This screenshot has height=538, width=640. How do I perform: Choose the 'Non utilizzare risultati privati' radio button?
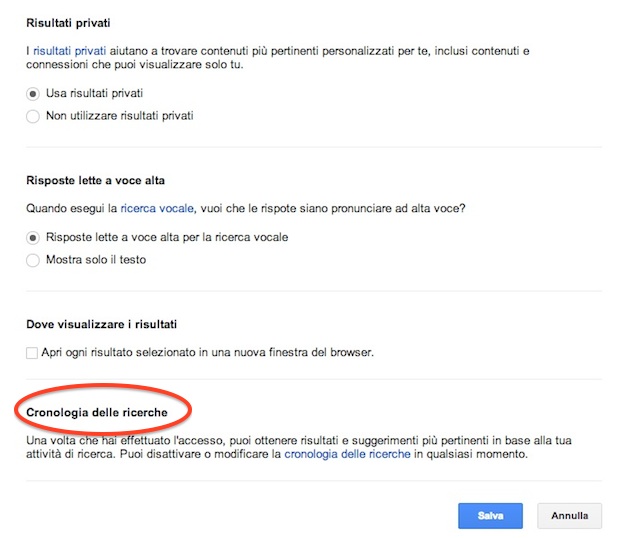tap(33, 116)
